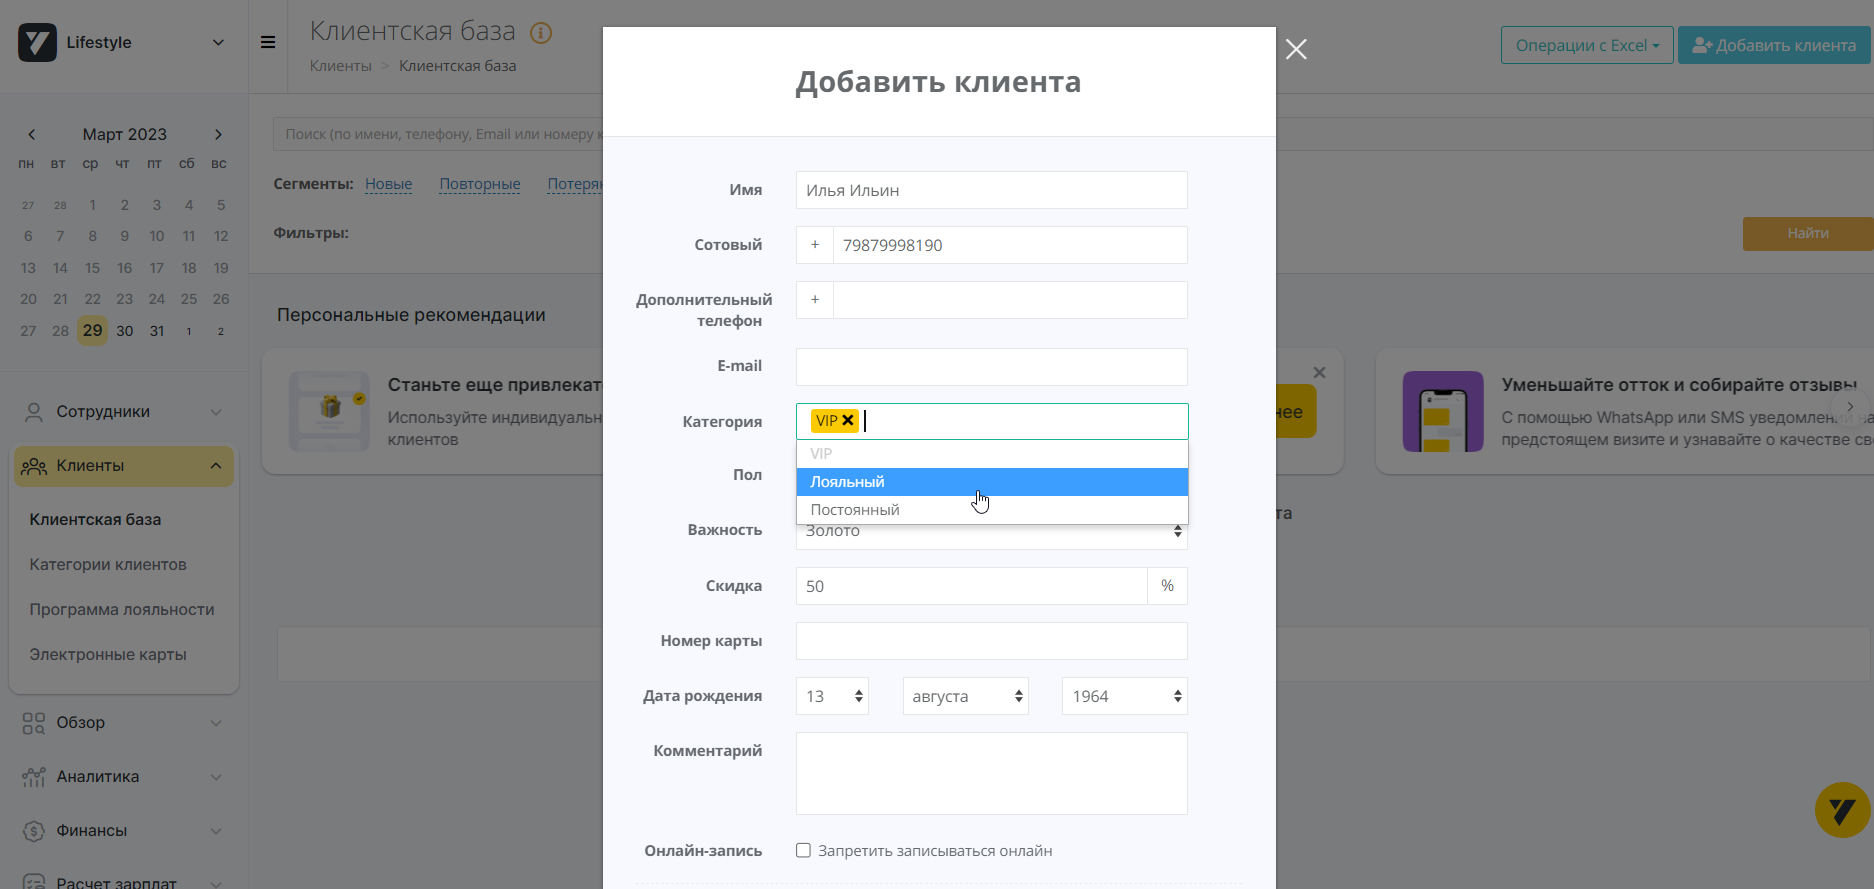The width and height of the screenshot is (1874, 889).
Task: Click into the Номер карты field
Action: [990, 641]
